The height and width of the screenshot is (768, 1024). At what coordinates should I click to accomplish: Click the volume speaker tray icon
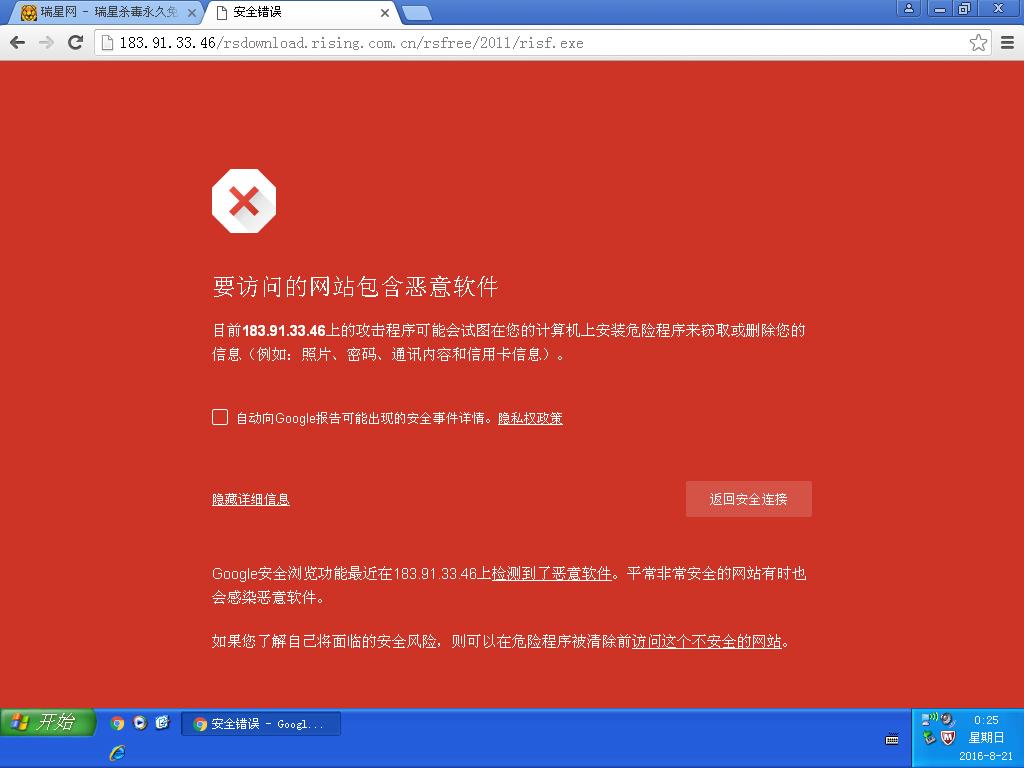click(x=947, y=720)
